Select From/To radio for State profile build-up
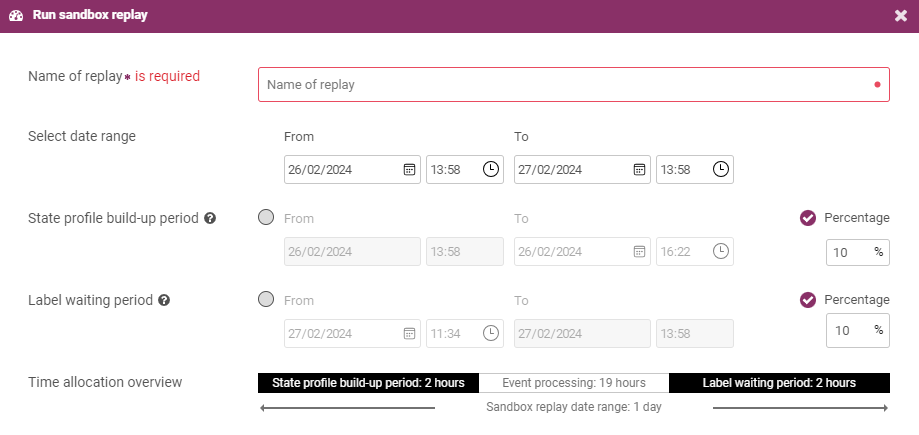 (x=266, y=218)
